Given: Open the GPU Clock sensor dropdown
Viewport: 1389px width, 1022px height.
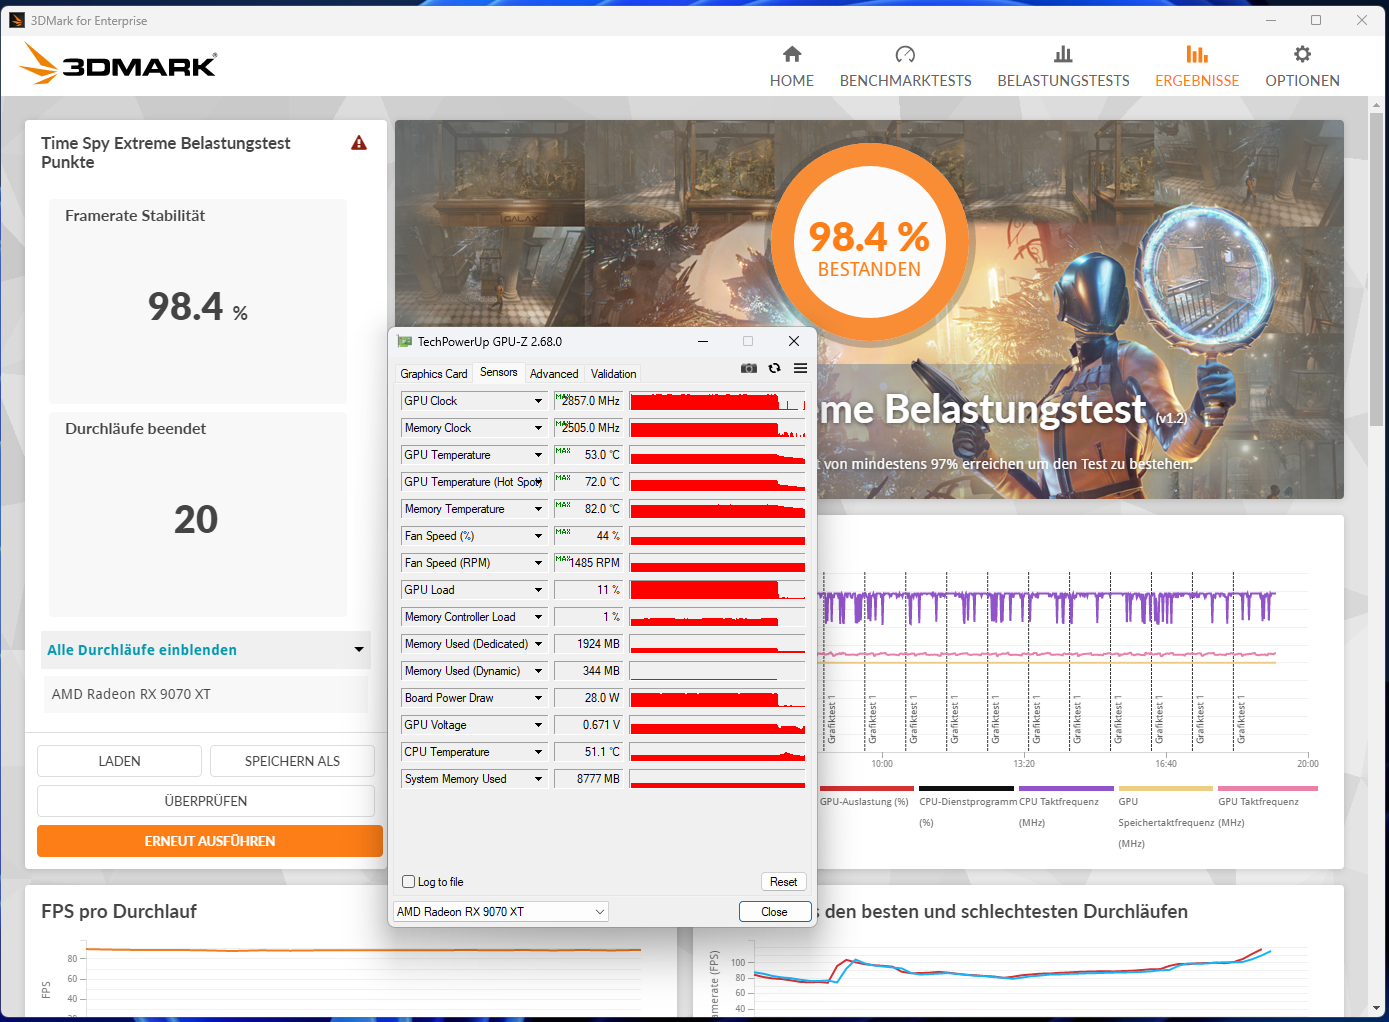Looking at the screenshot, I should click(x=538, y=401).
